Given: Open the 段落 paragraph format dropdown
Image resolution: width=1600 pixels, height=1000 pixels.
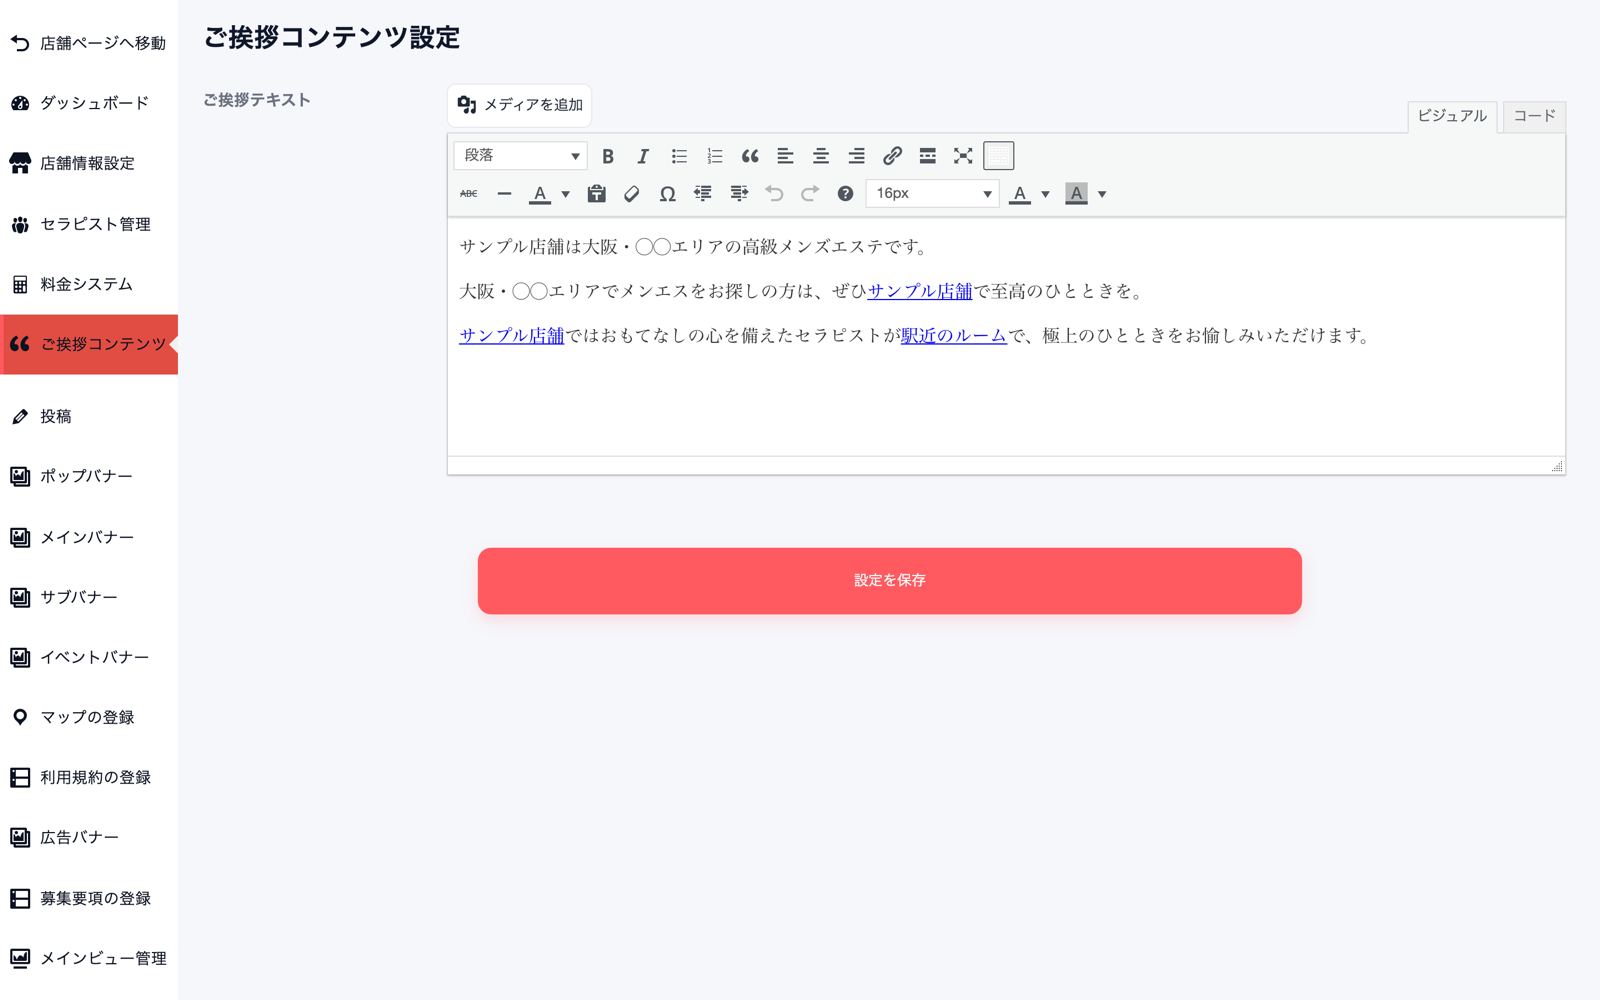Looking at the screenshot, I should 521,156.
